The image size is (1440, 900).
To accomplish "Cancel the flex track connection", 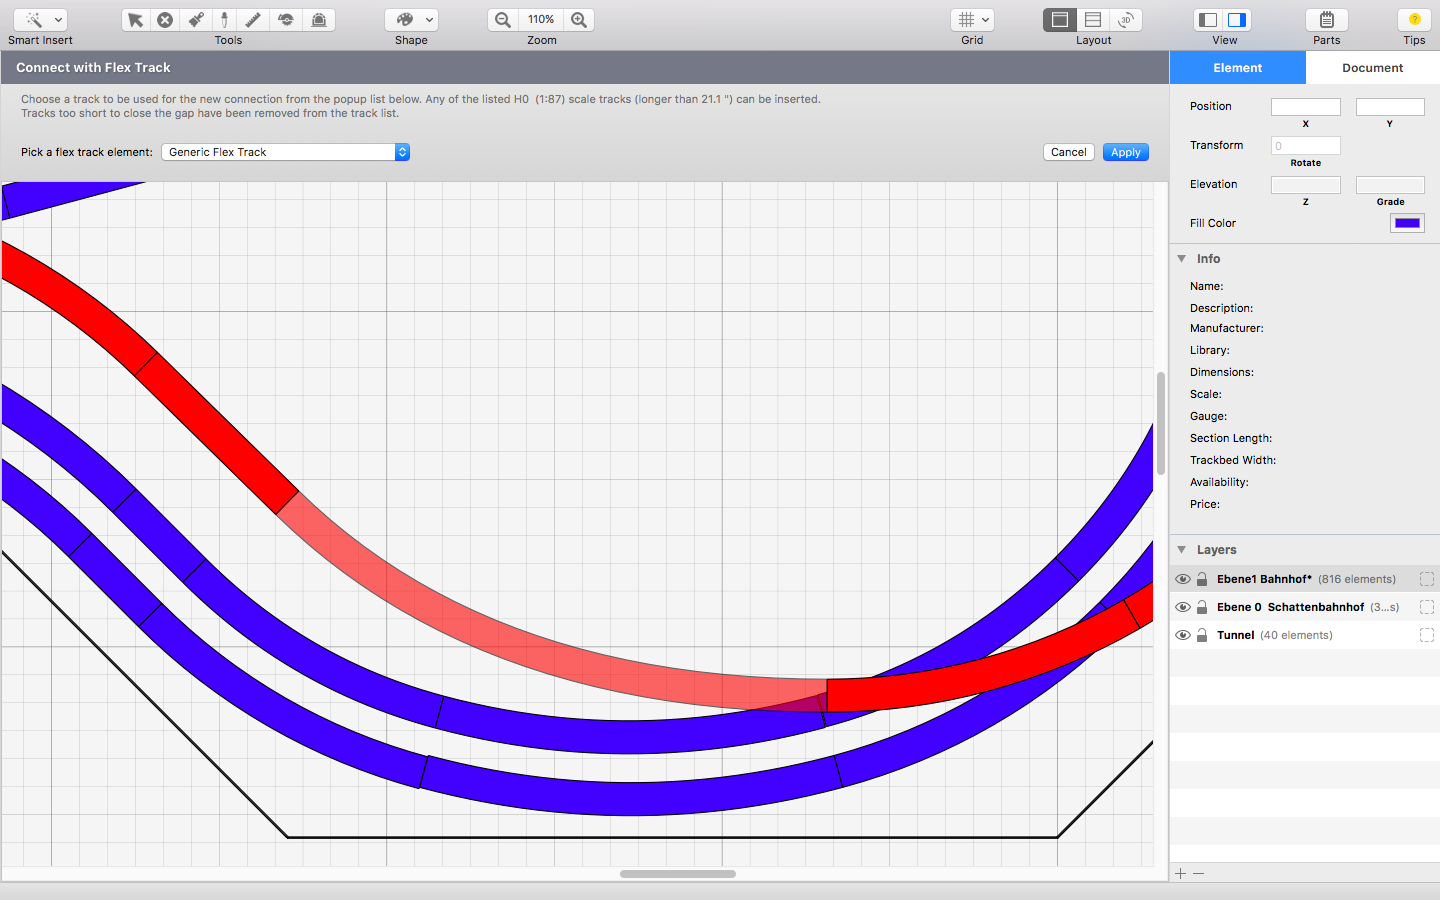I will click(1069, 152).
